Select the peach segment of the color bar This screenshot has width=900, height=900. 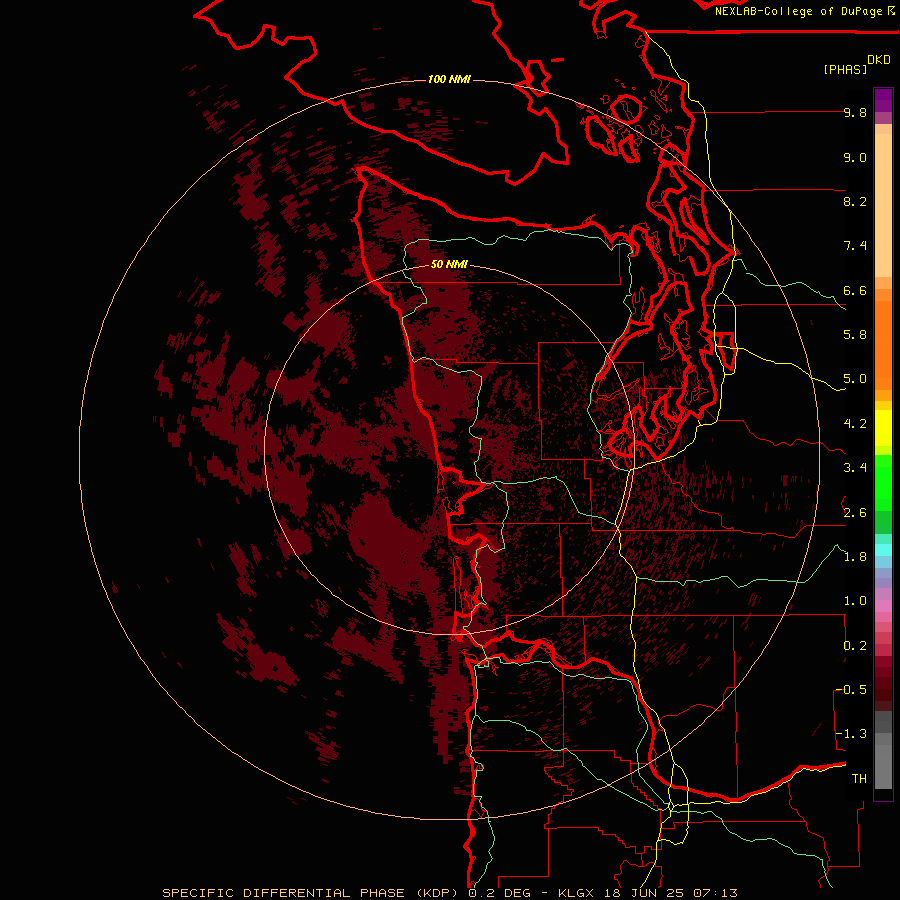coord(883,201)
